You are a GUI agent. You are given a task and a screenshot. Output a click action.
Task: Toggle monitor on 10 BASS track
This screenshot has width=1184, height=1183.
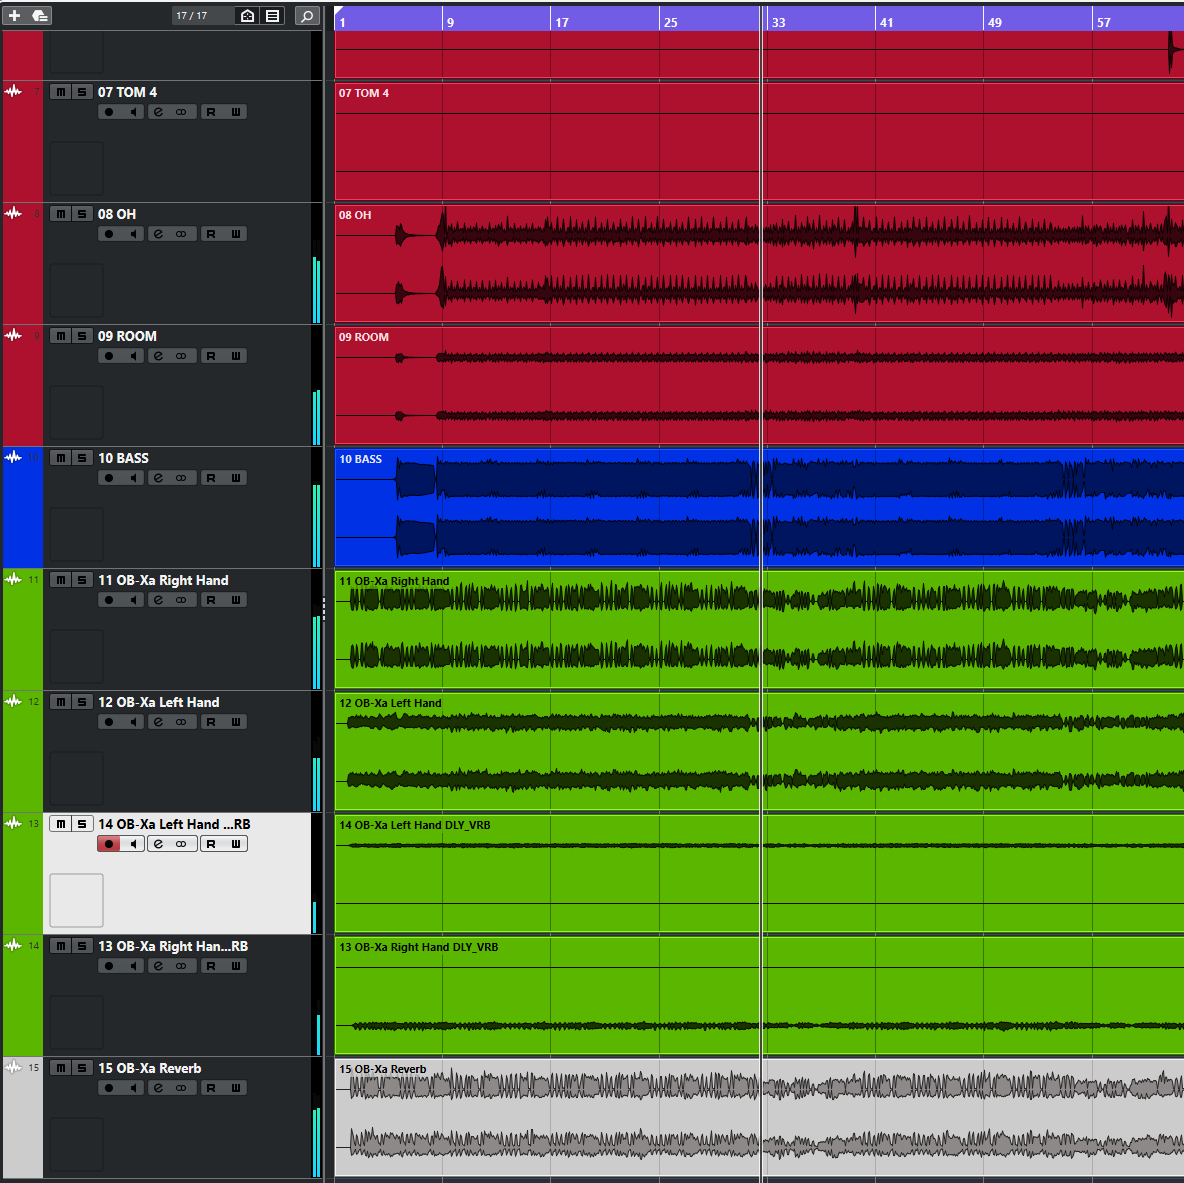tap(133, 478)
